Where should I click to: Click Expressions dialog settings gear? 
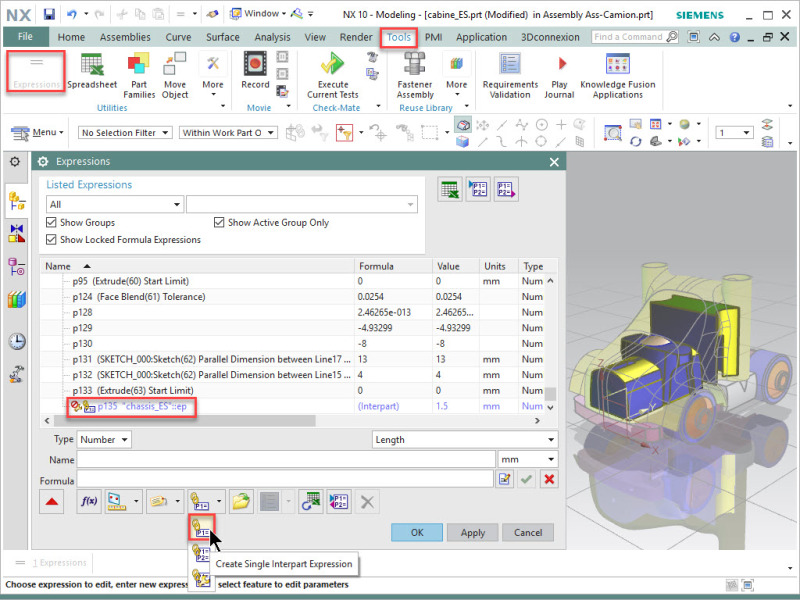[x=43, y=162]
